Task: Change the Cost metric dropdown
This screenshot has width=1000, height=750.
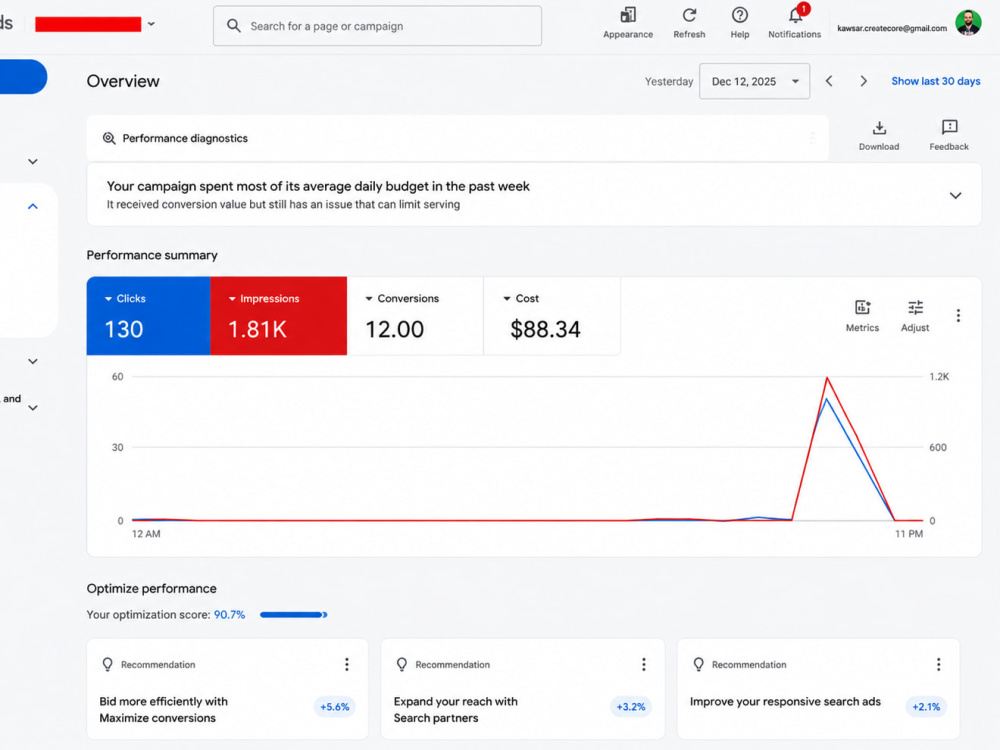Action: pos(507,298)
